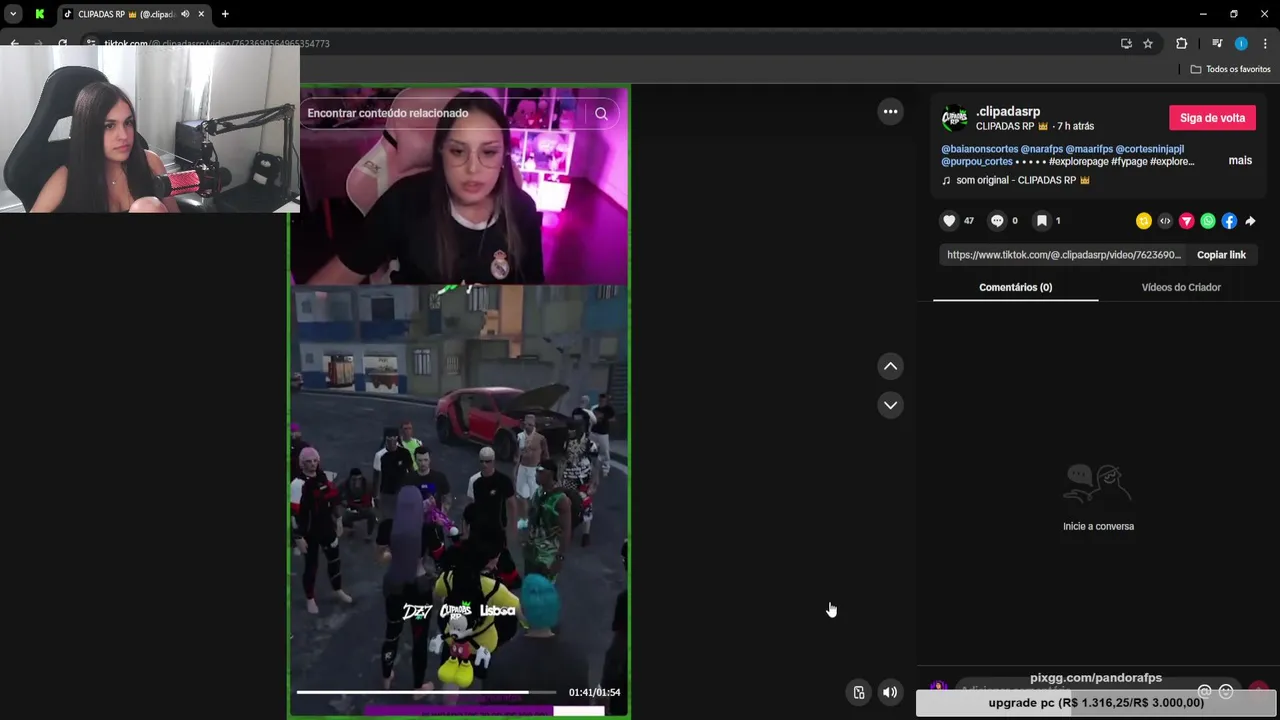
Task: Open the @purpou_cortes mention
Action: coord(977,162)
